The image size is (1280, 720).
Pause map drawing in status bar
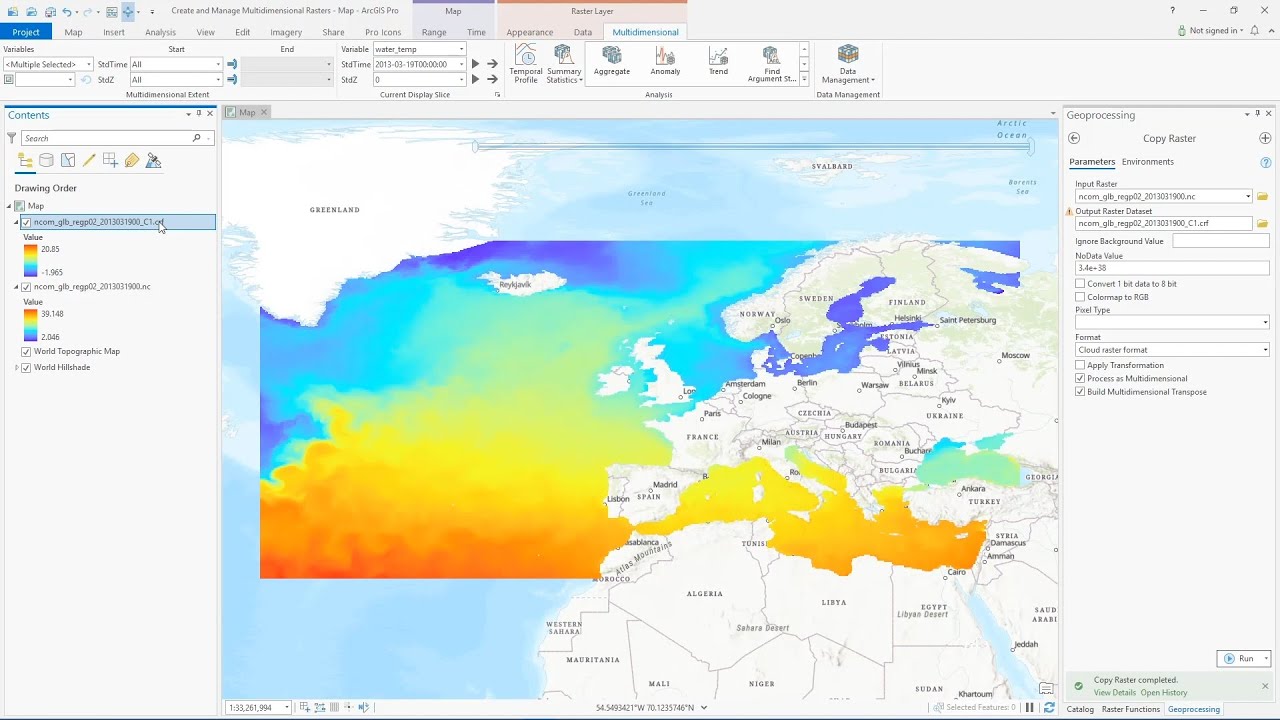pos(1029,707)
